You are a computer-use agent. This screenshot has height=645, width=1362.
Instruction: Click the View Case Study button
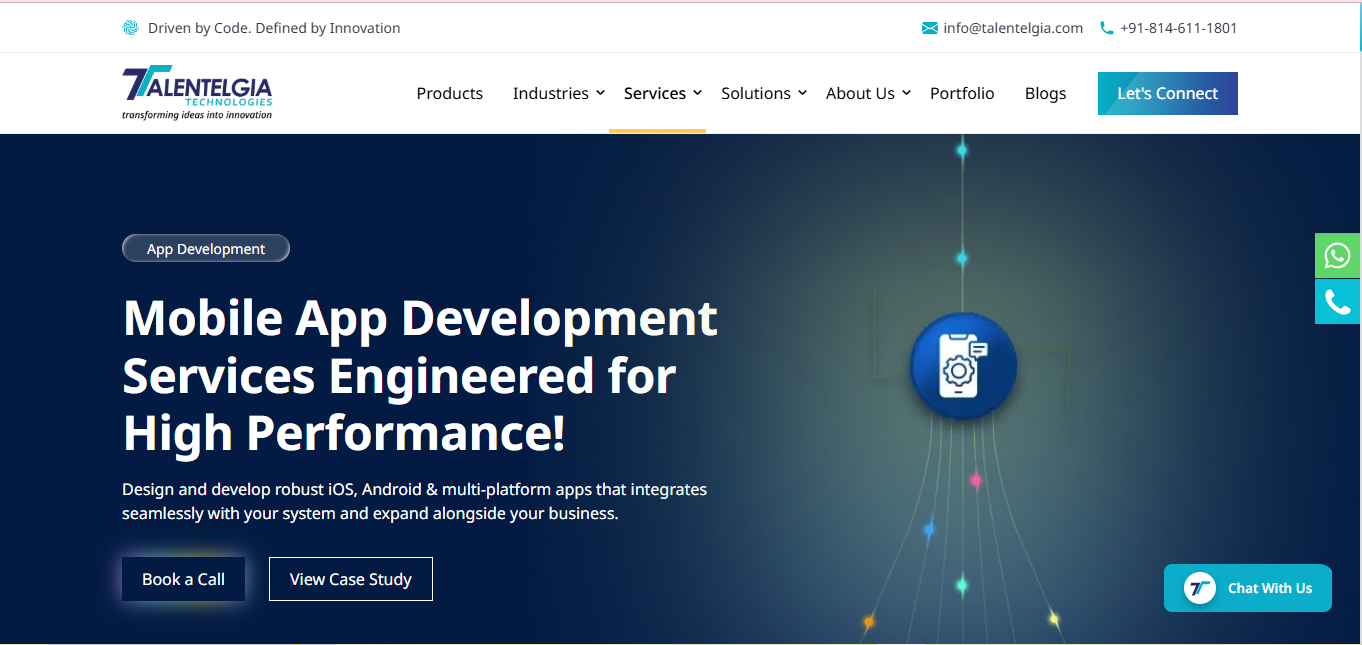click(x=351, y=579)
